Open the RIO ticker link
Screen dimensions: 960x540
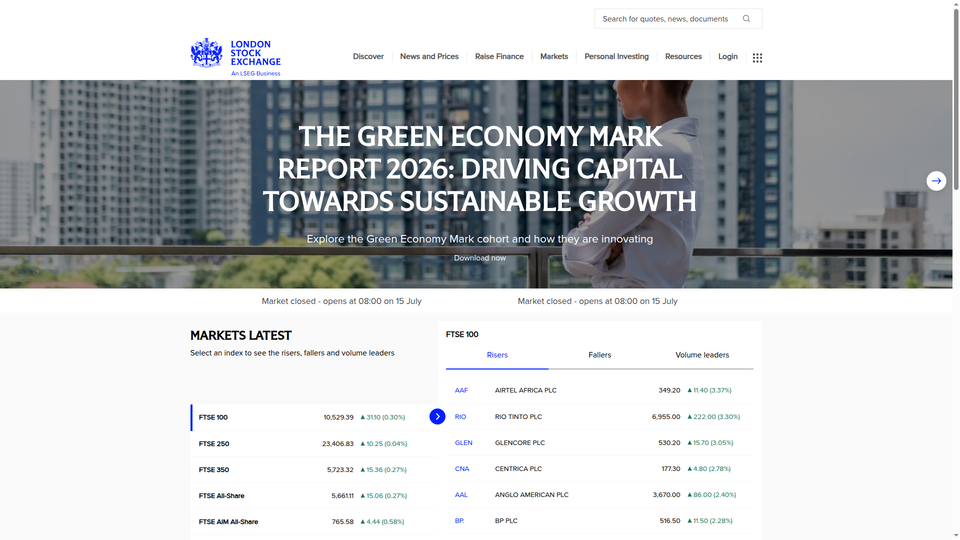(x=460, y=416)
